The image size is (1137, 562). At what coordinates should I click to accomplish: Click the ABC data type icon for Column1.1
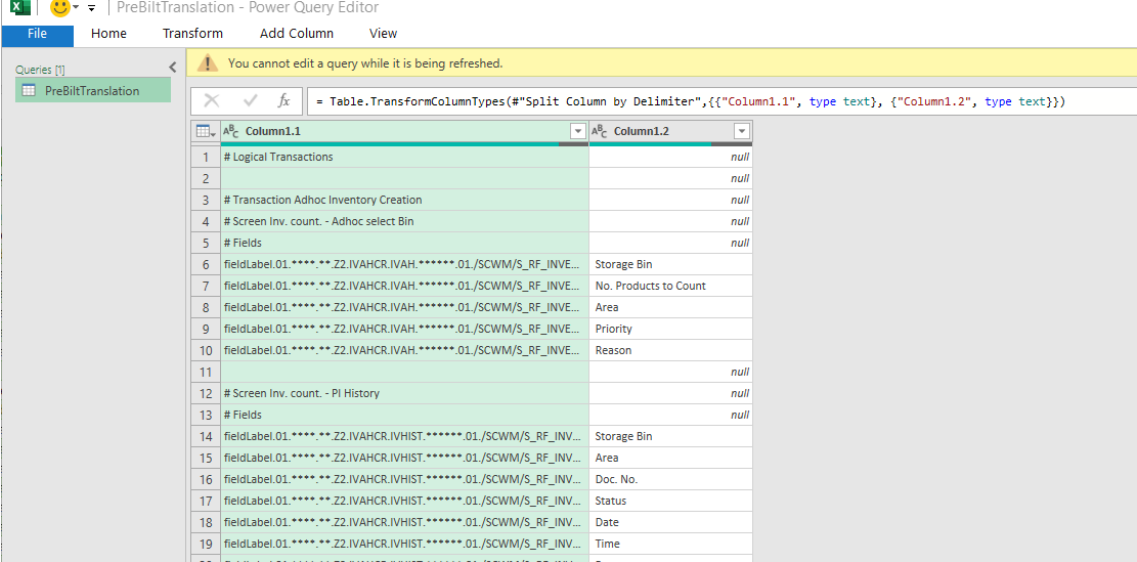point(230,132)
